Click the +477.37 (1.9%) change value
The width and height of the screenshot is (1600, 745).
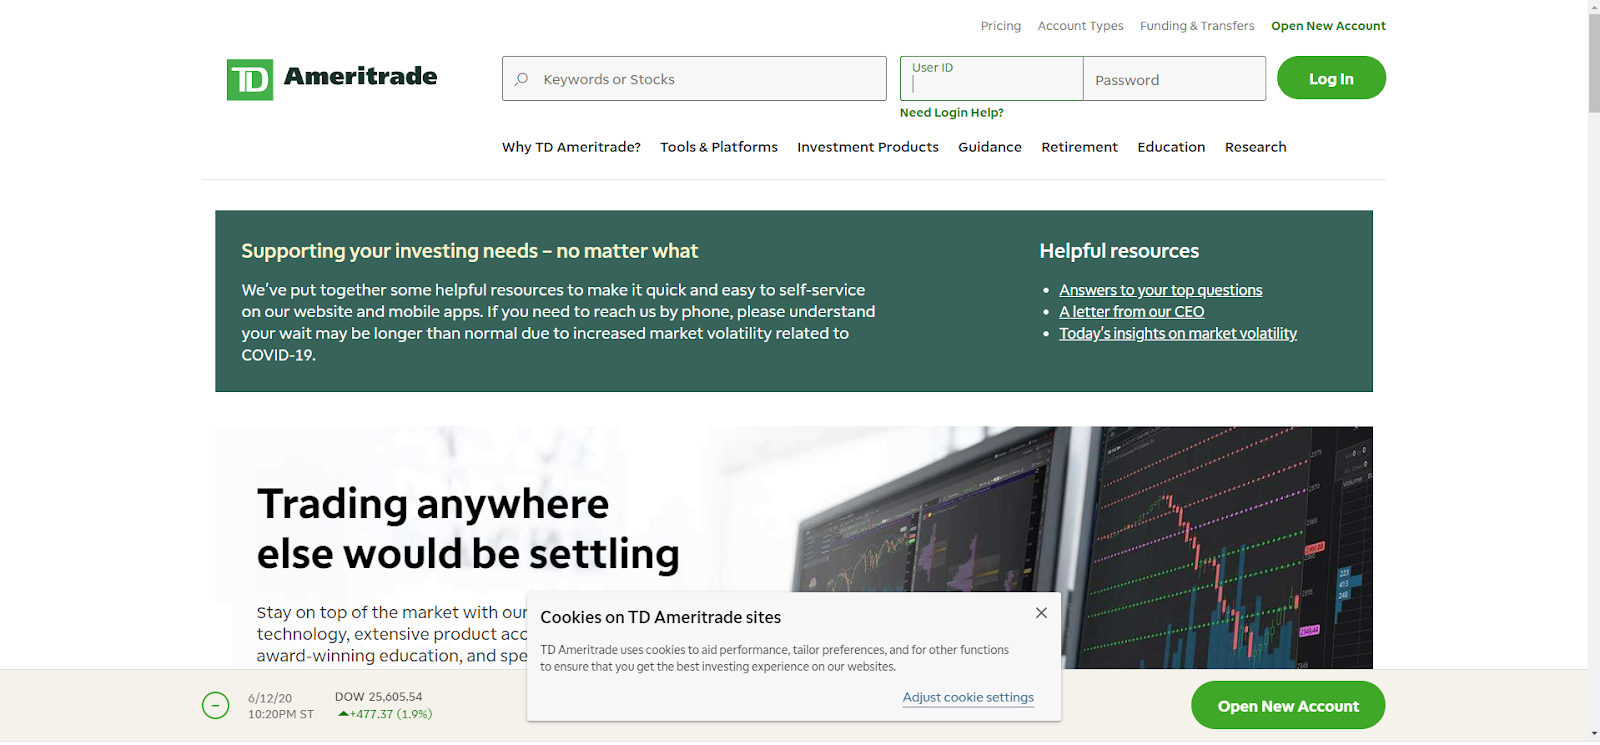click(386, 714)
